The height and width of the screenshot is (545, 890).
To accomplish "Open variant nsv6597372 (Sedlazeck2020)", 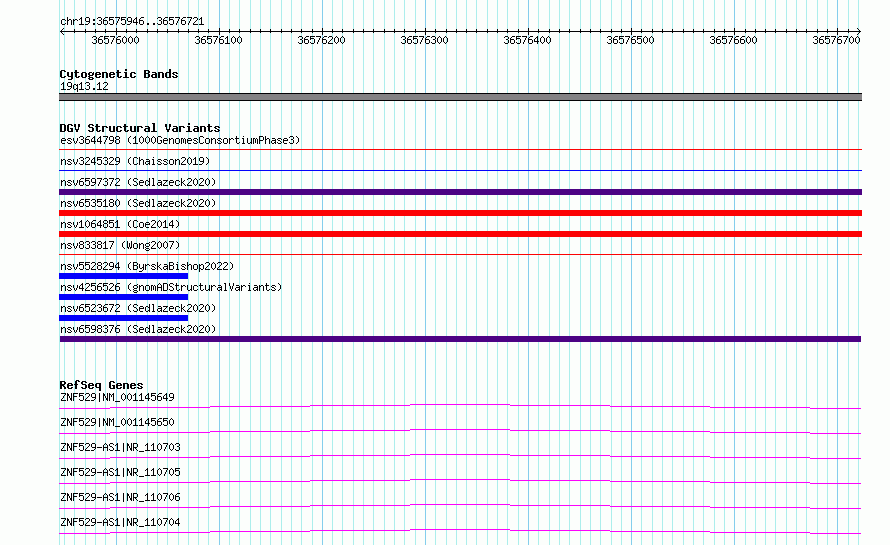I will (138, 182).
